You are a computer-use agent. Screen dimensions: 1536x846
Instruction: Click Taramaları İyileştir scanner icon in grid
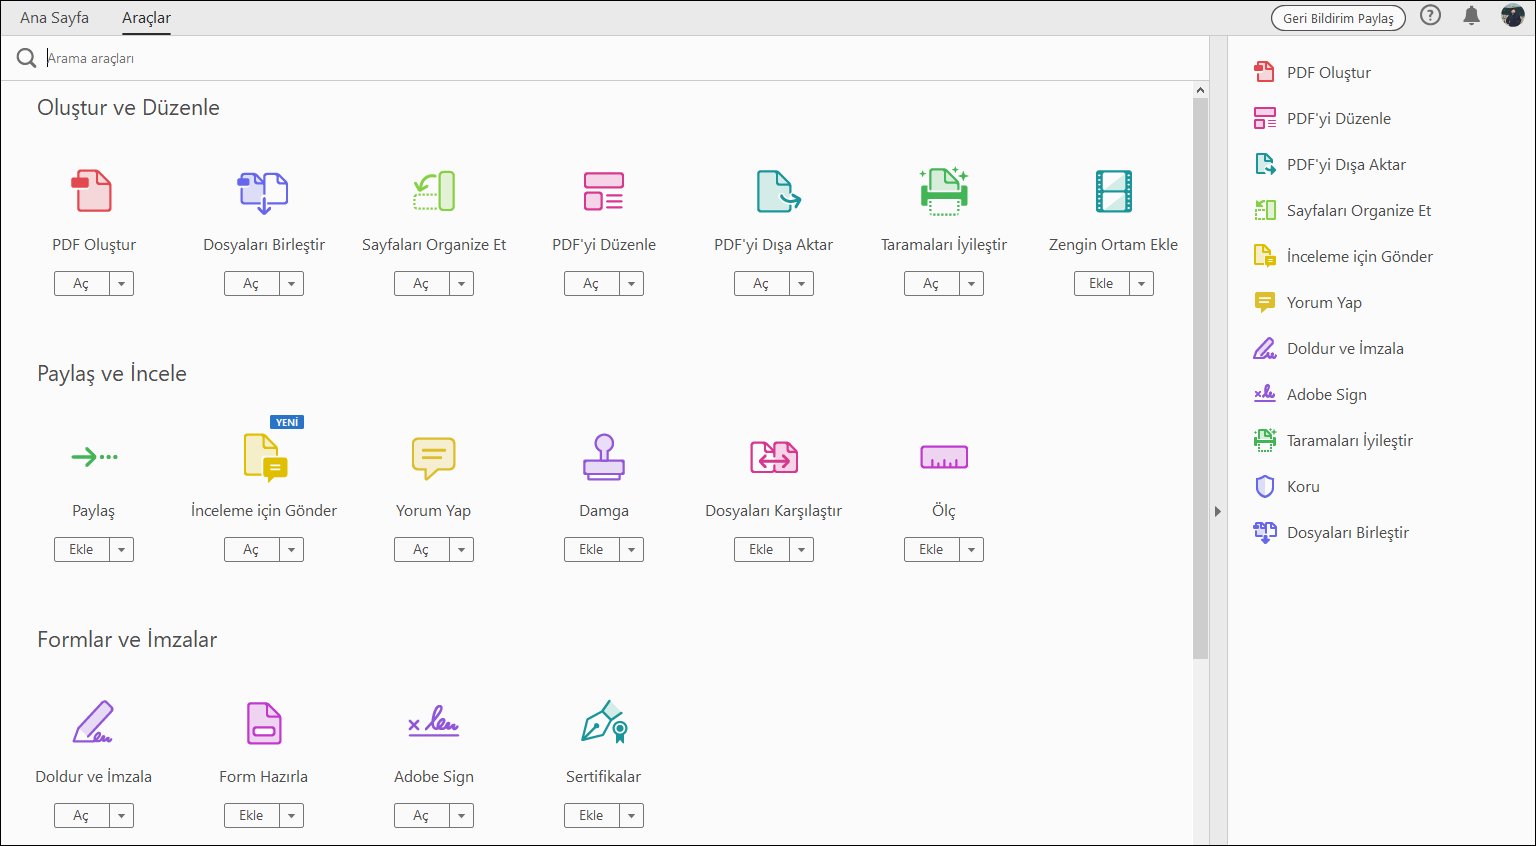[x=944, y=191]
